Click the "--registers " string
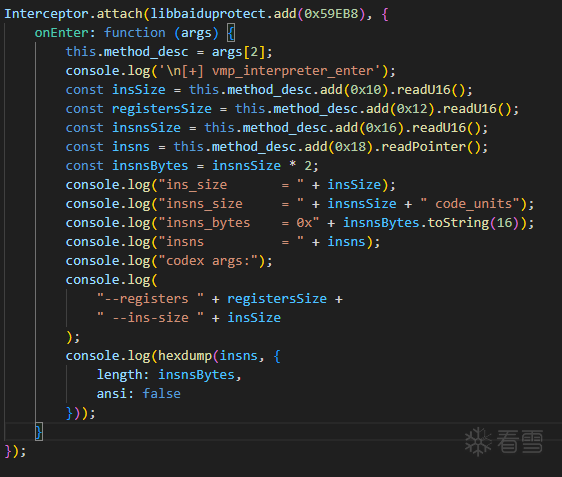This screenshot has width=562, height=477. click(x=150, y=299)
